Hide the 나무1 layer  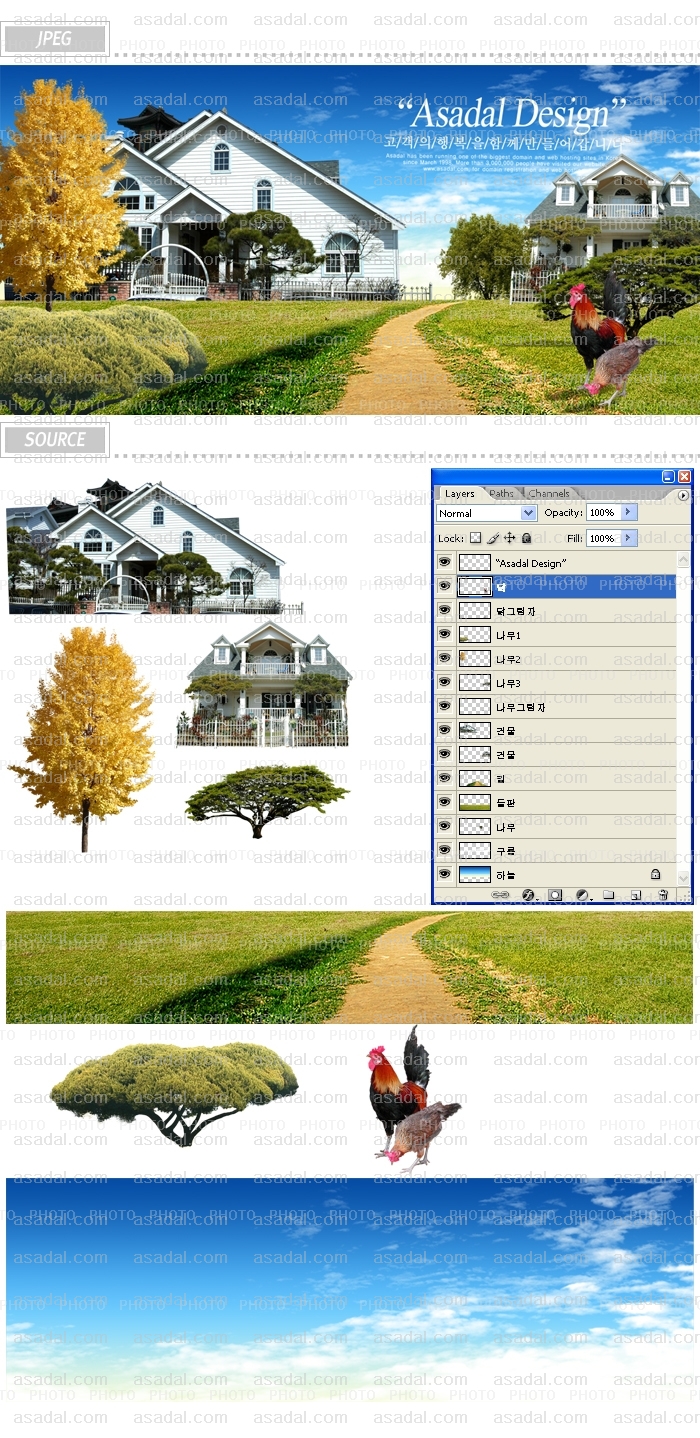pos(445,634)
